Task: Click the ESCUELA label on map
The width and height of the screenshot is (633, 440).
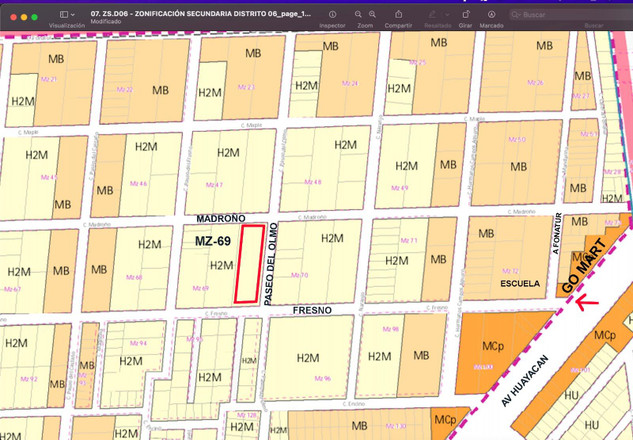Action: [x=520, y=283]
